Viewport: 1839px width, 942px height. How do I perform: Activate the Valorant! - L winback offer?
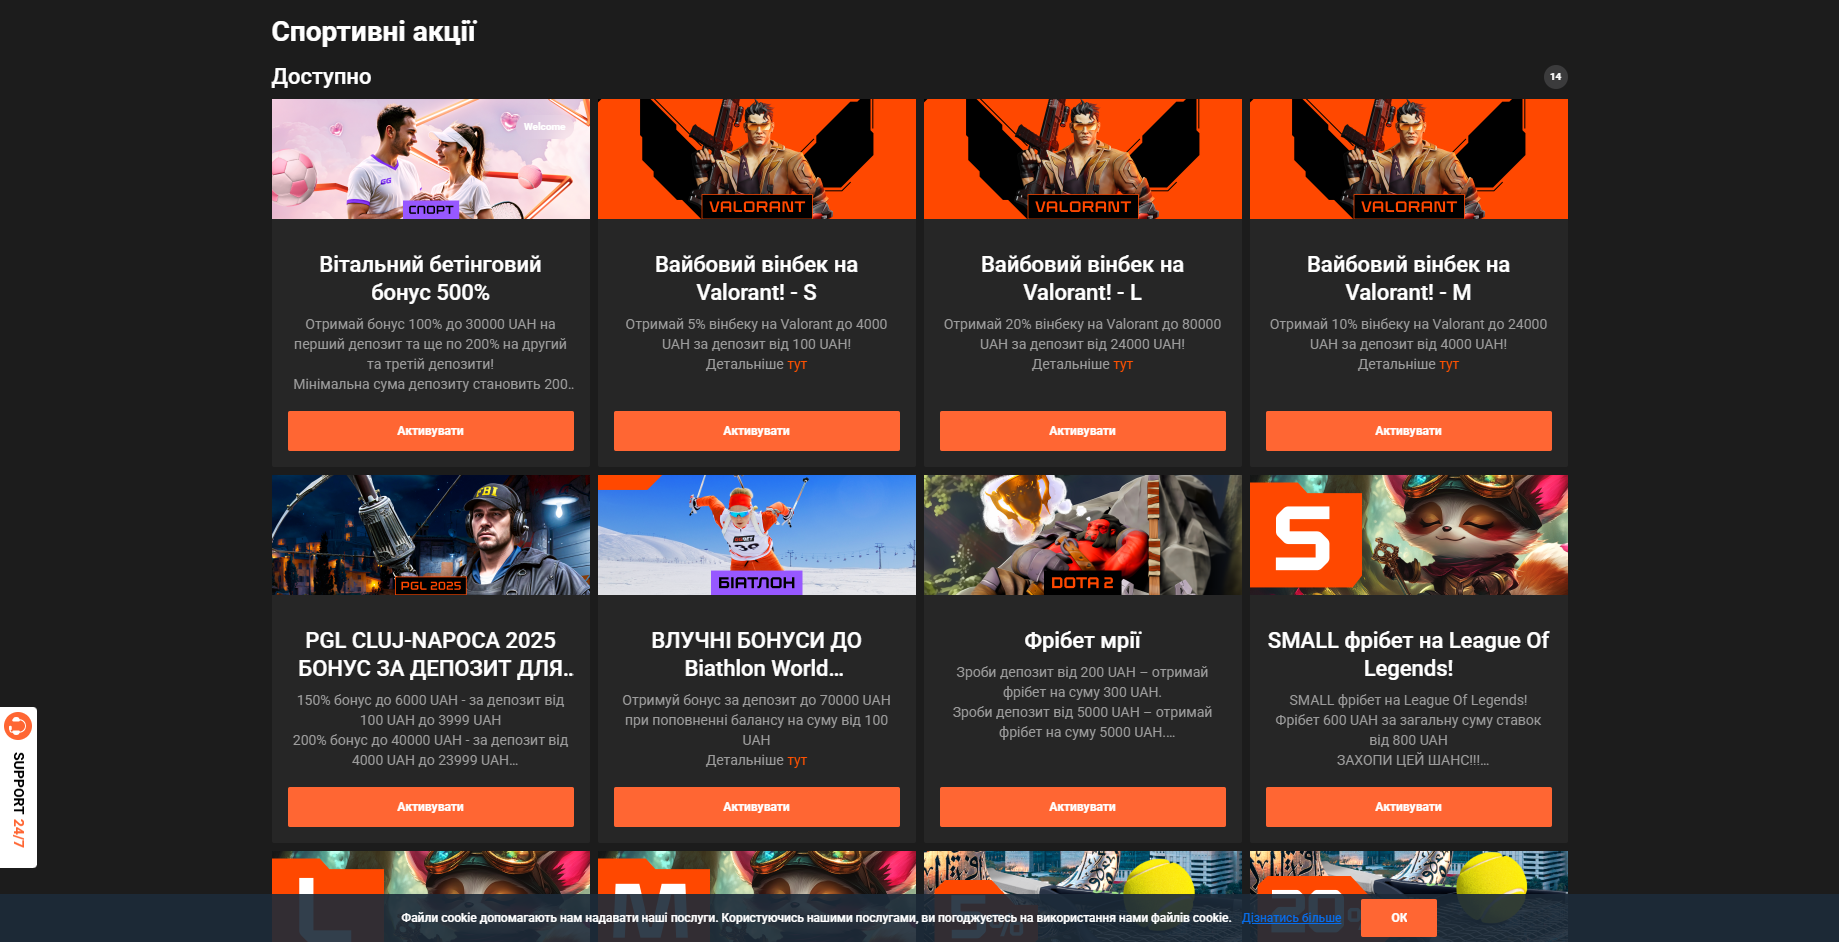click(x=1082, y=431)
